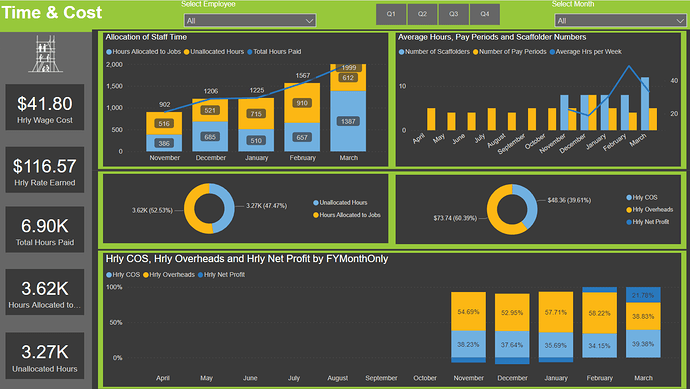Select January 715 unallocated hours segment
Image resolution: width=690 pixels, height=389 pixels.
click(x=256, y=114)
